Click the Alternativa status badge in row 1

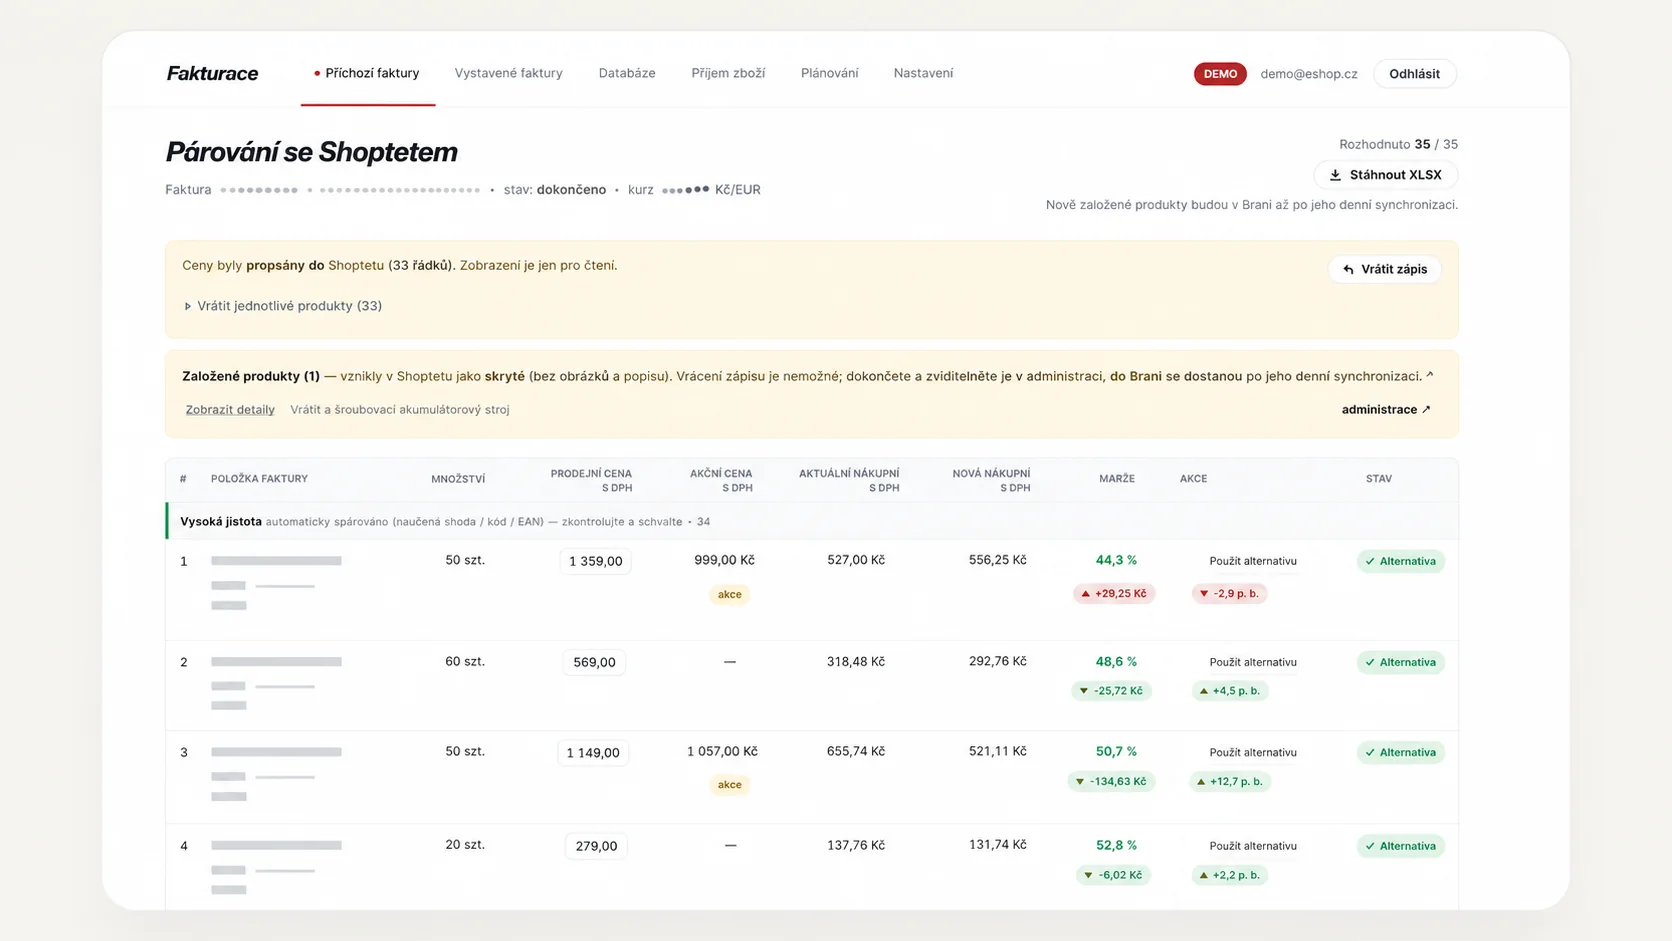point(1401,561)
